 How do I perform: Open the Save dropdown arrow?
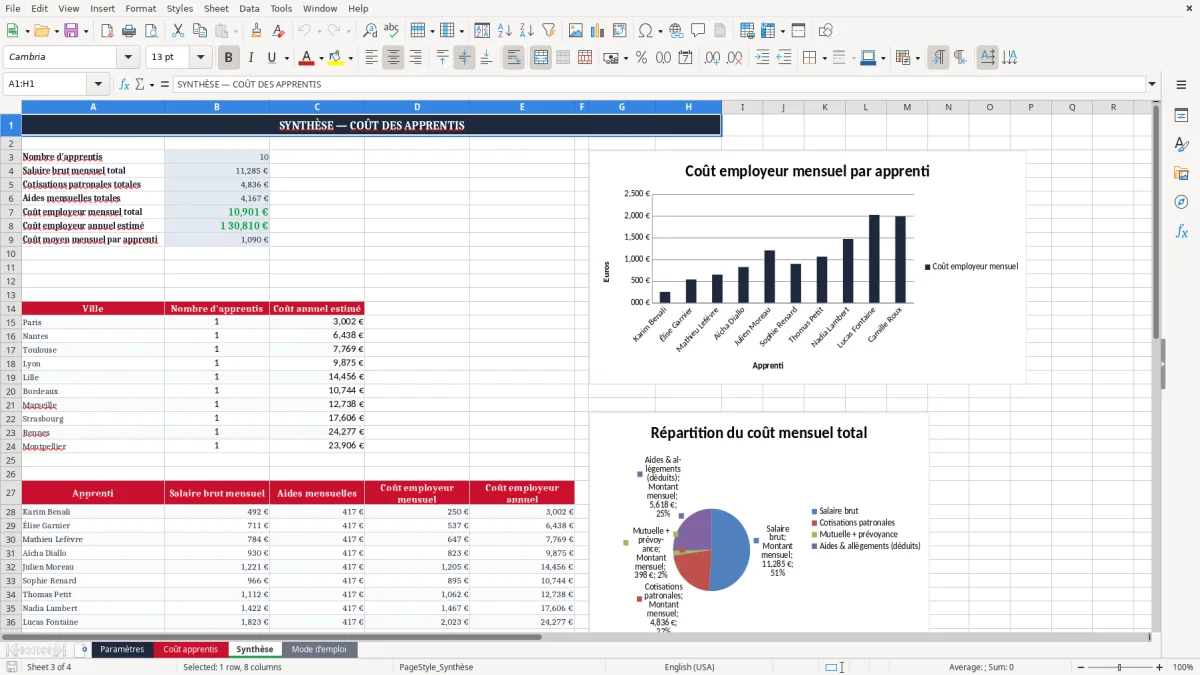(85, 31)
